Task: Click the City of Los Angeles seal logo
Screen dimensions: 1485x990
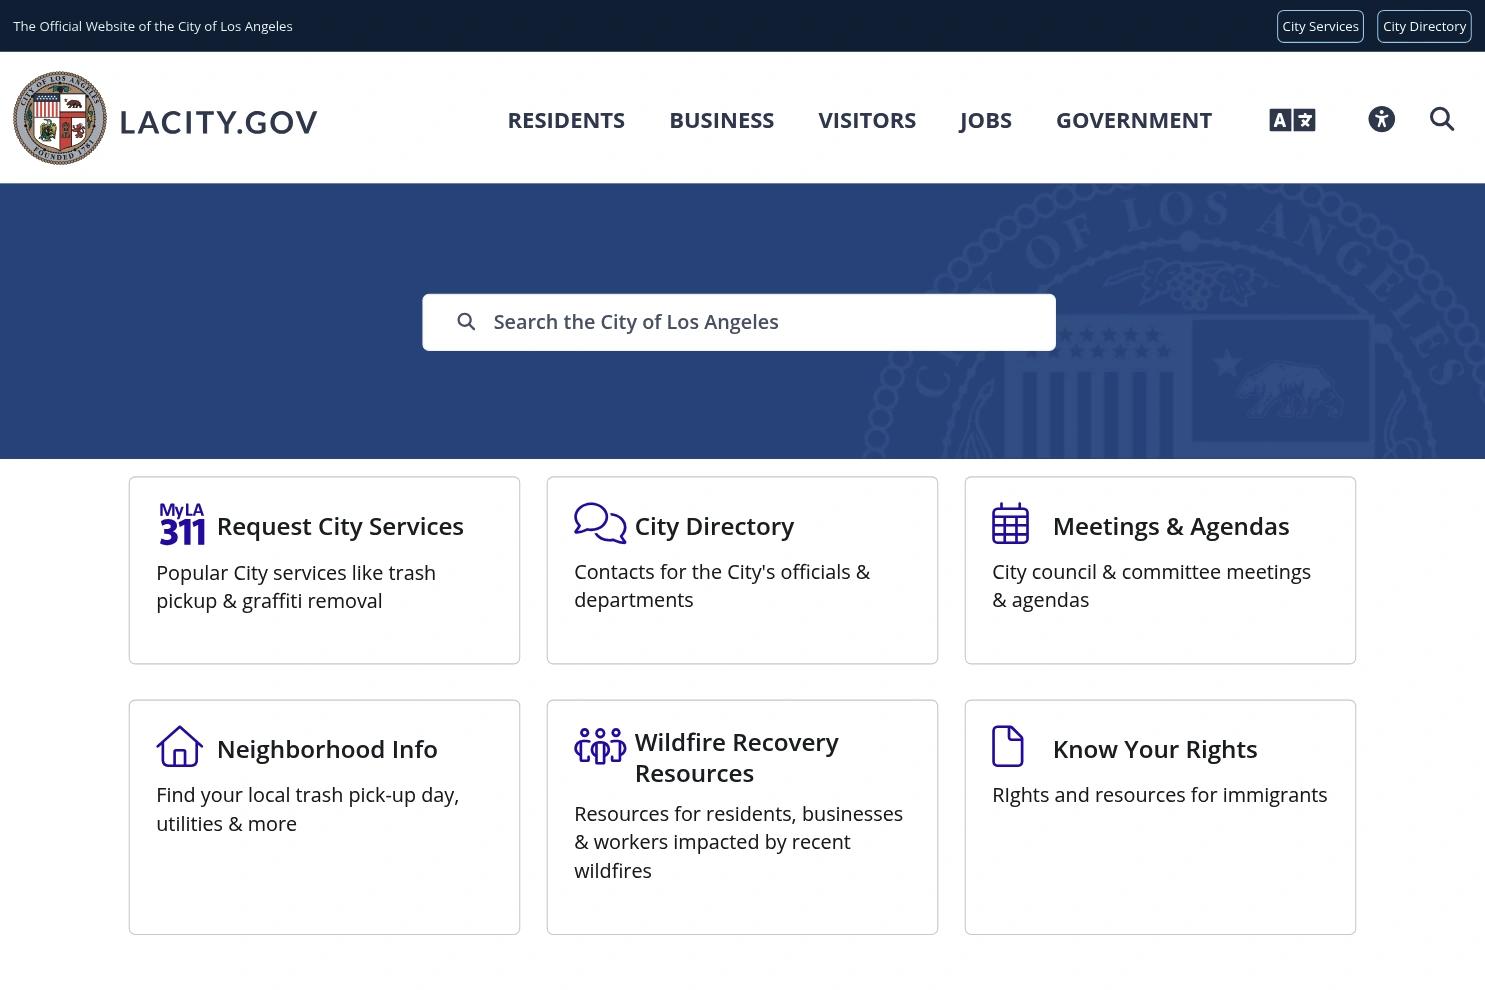Action: pyautogui.click(x=60, y=118)
